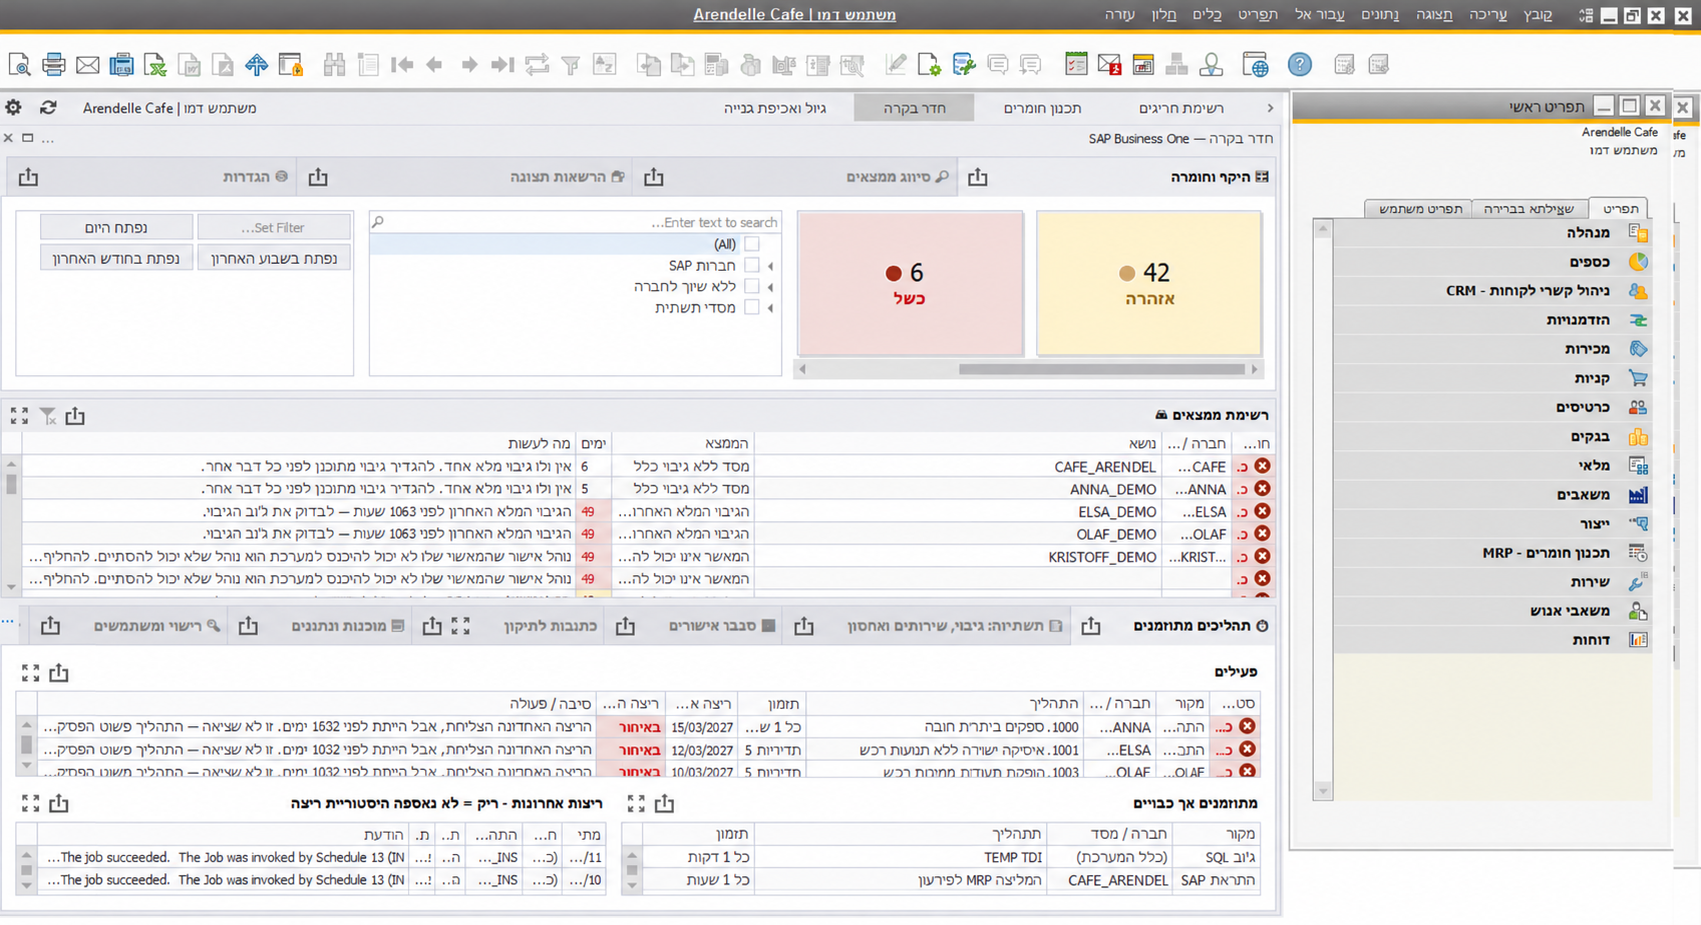The image size is (1701, 925).
Task: Click the messages alert envelope icon
Action: tap(1109, 65)
